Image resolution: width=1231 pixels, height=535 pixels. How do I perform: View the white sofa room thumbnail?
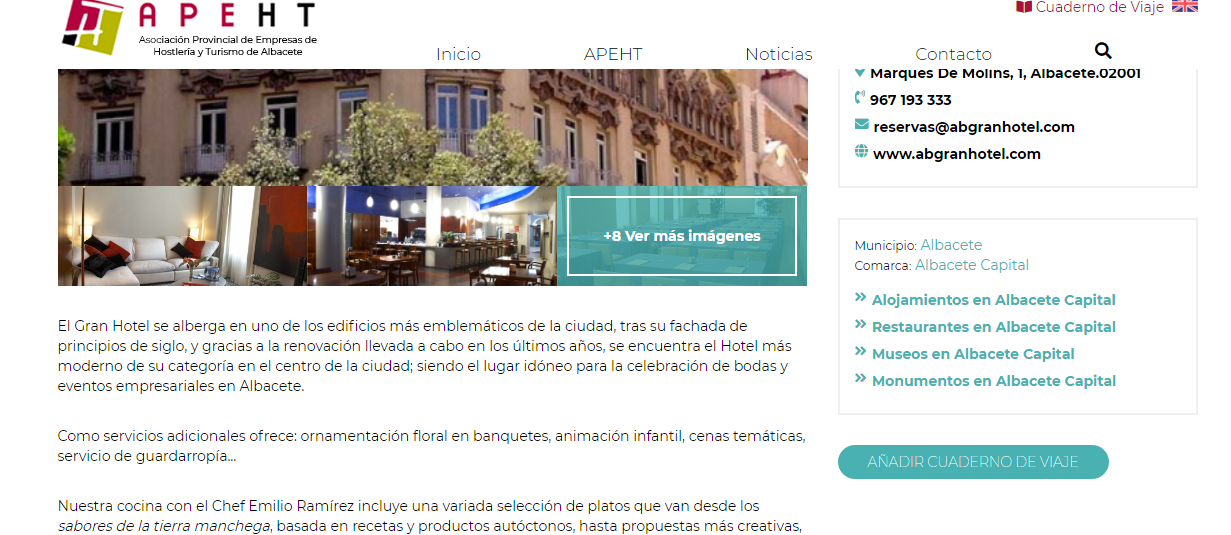click(182, 236)
